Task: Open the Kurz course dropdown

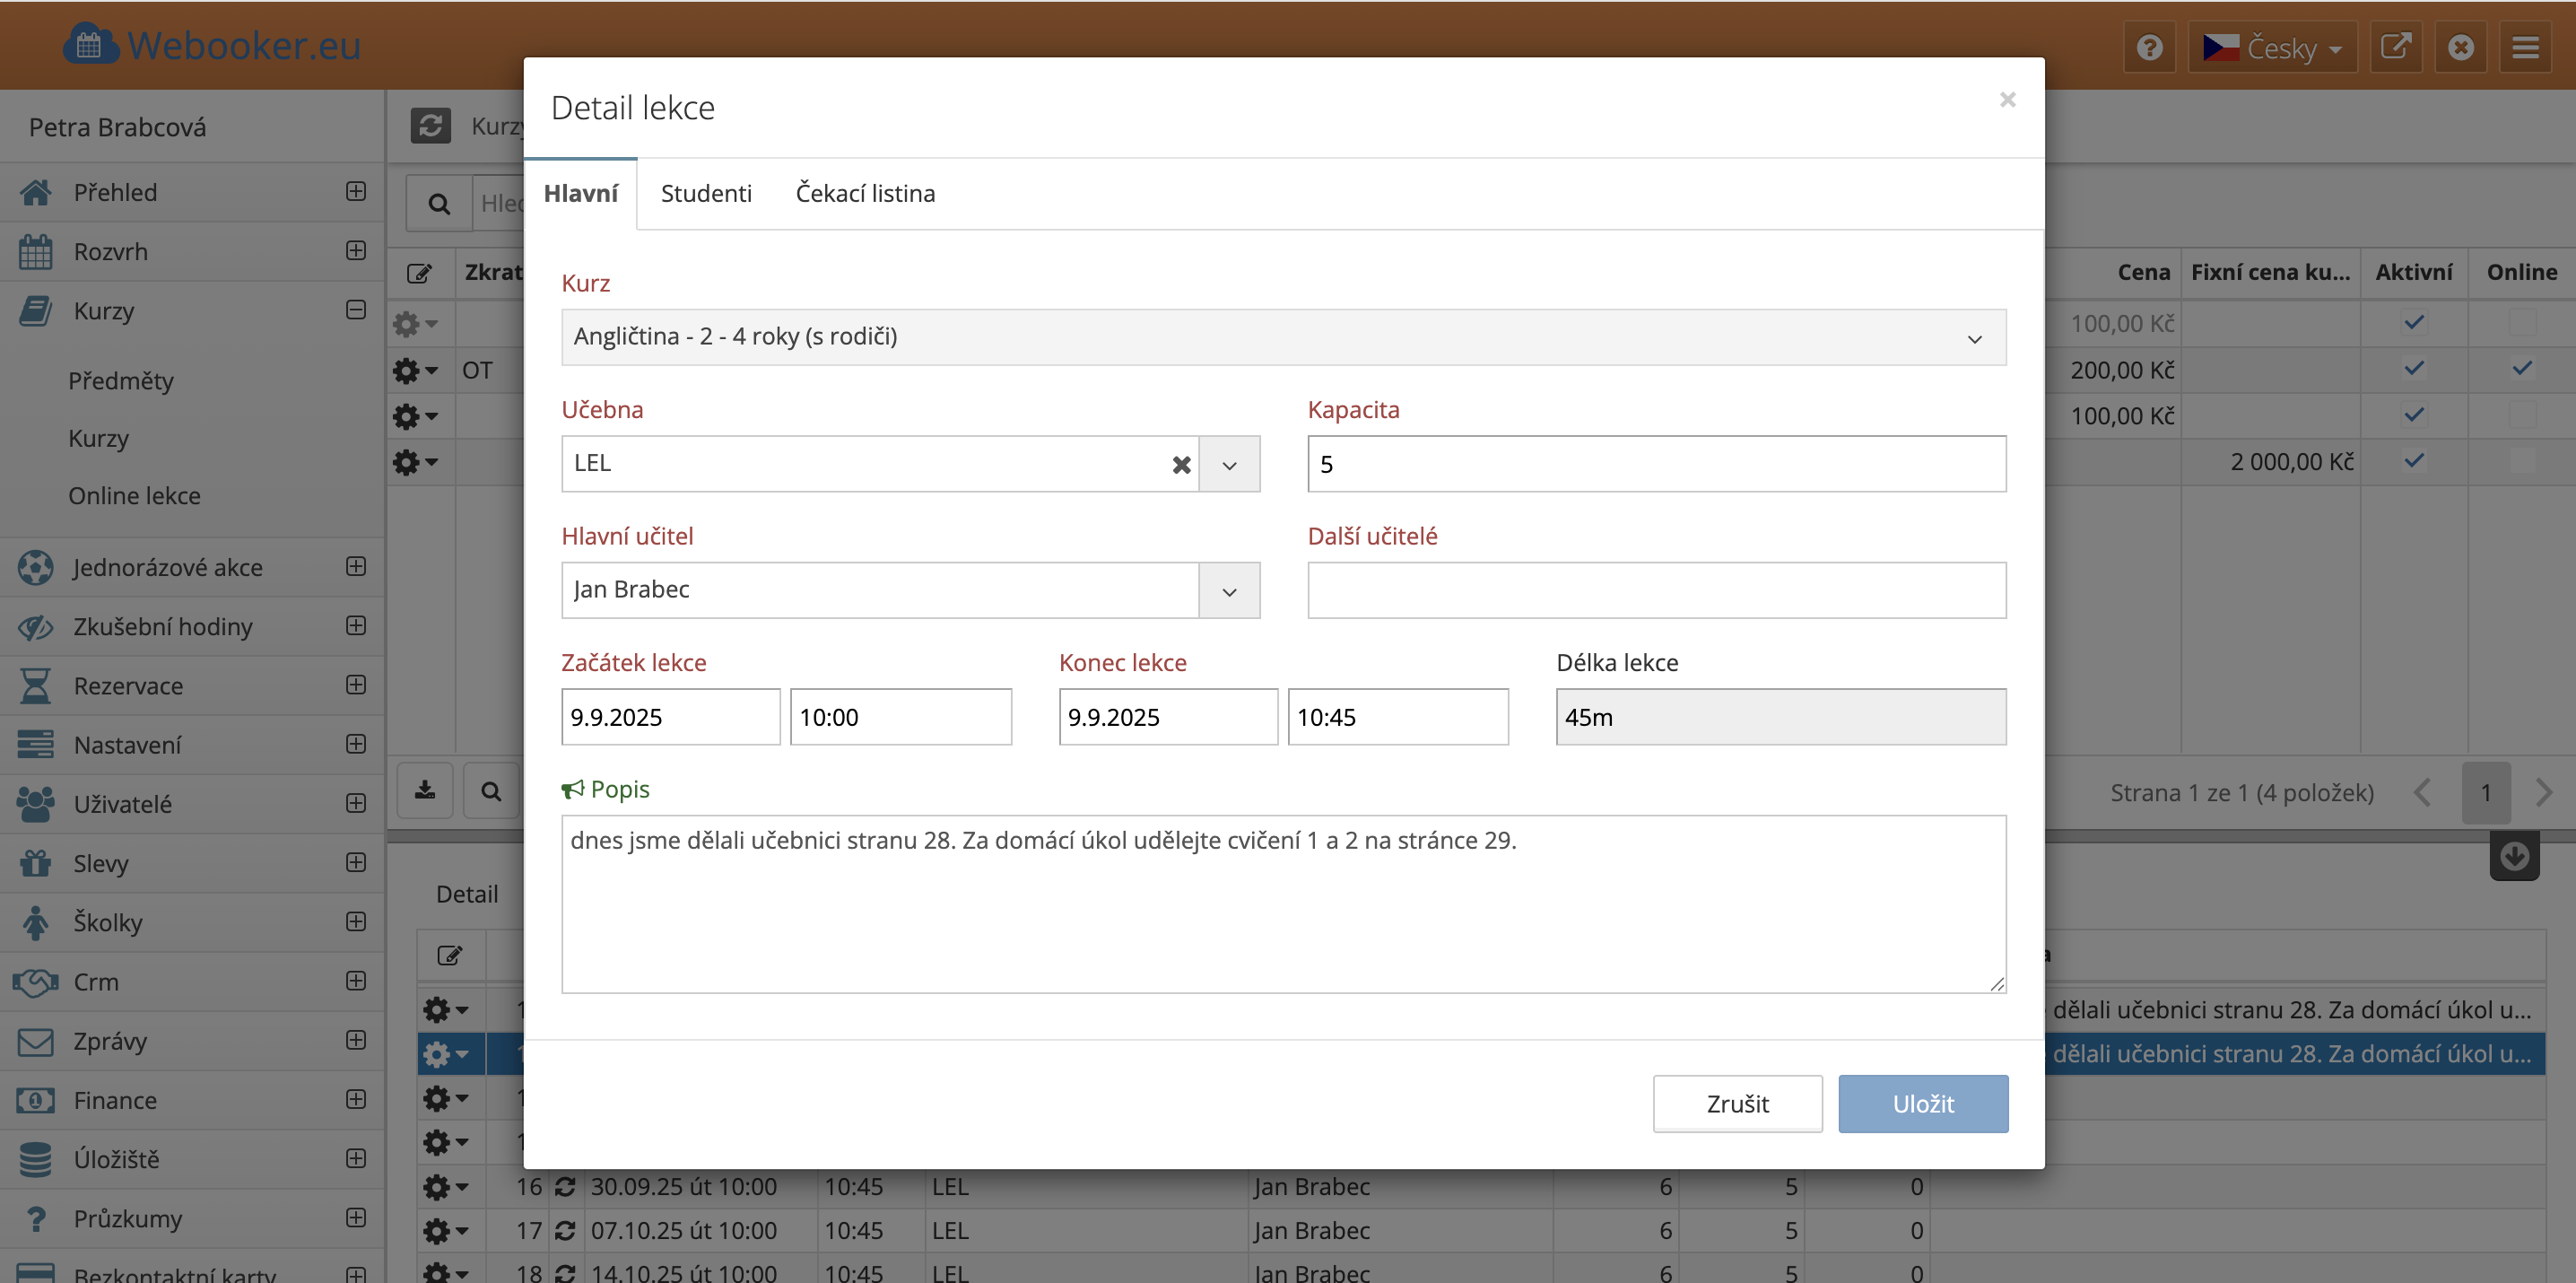Action: (1283, 337)
